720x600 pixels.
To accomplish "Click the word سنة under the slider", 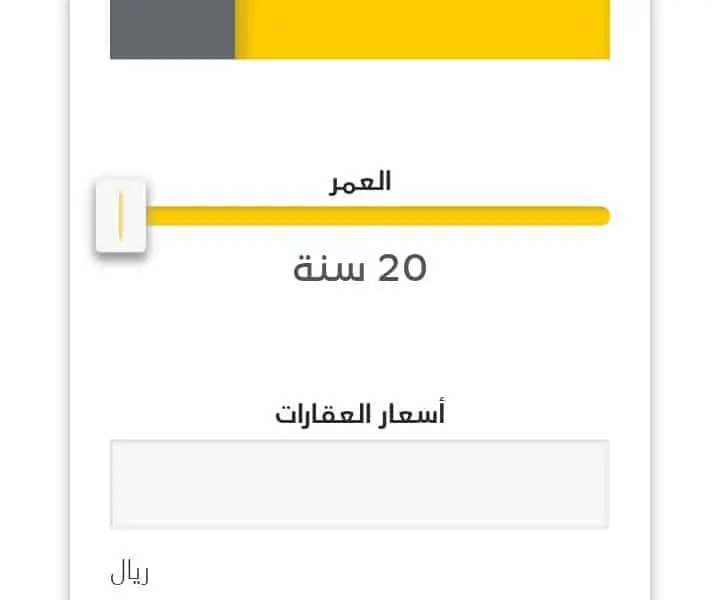I will [x=329, y=268].
